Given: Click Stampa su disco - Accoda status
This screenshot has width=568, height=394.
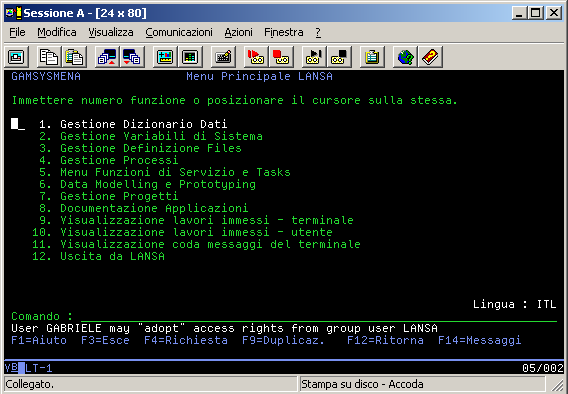Looking at the screenshot, I should 362,384.
